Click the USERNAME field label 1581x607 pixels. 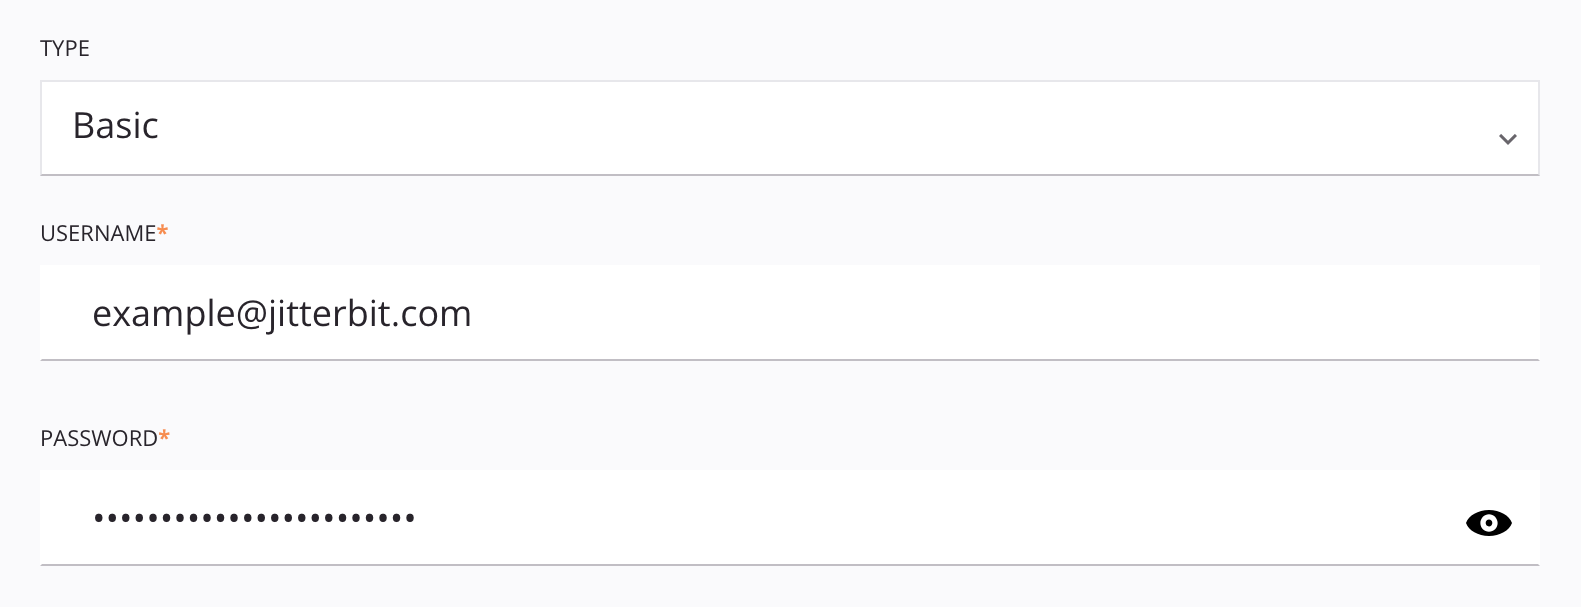(x=98, y=233)
